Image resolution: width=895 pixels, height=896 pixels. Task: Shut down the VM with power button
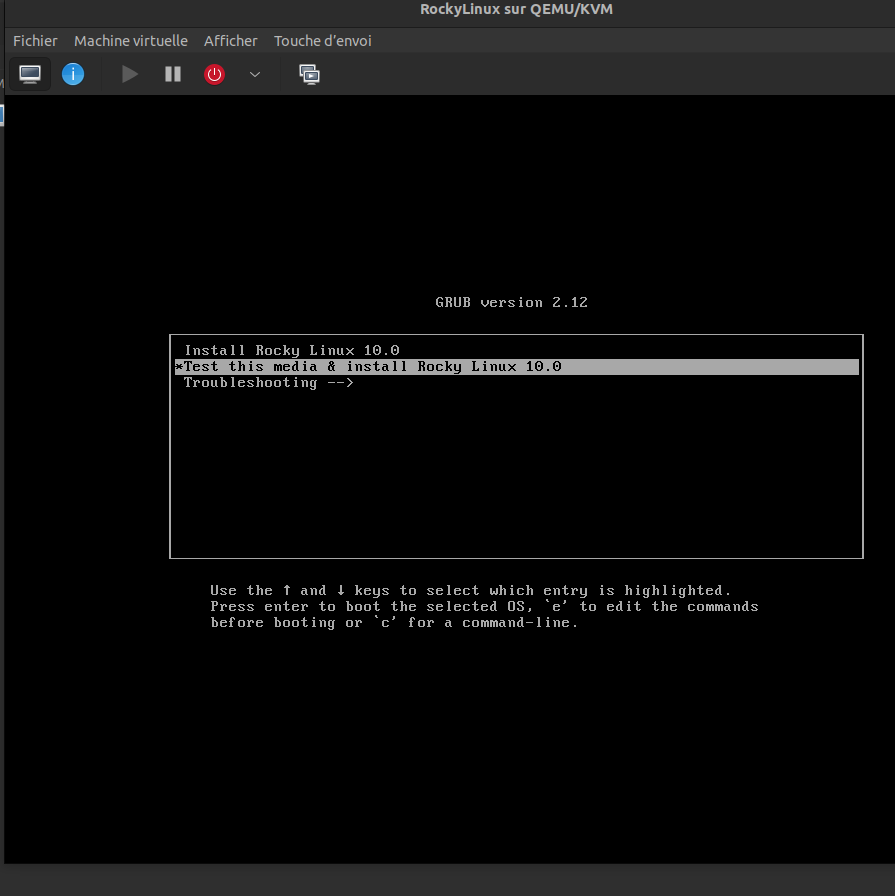coord(214,74)
